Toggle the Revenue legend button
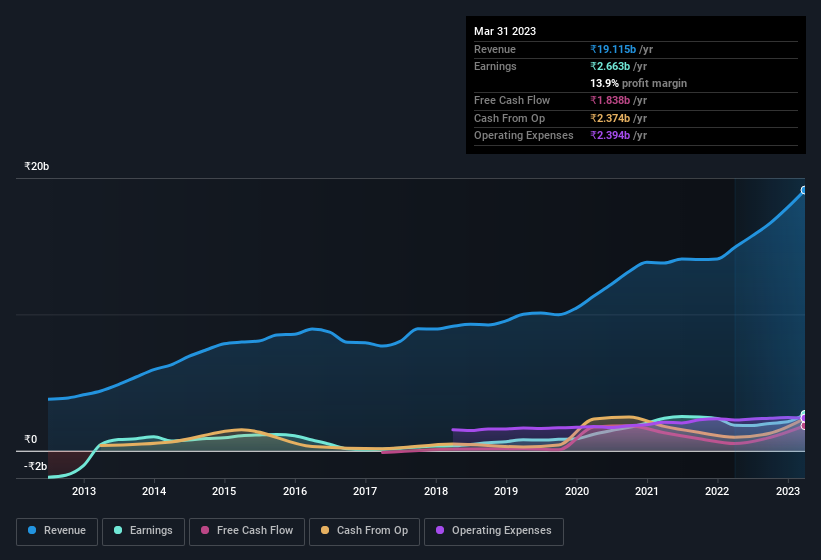821x560 pixels. 57,531
